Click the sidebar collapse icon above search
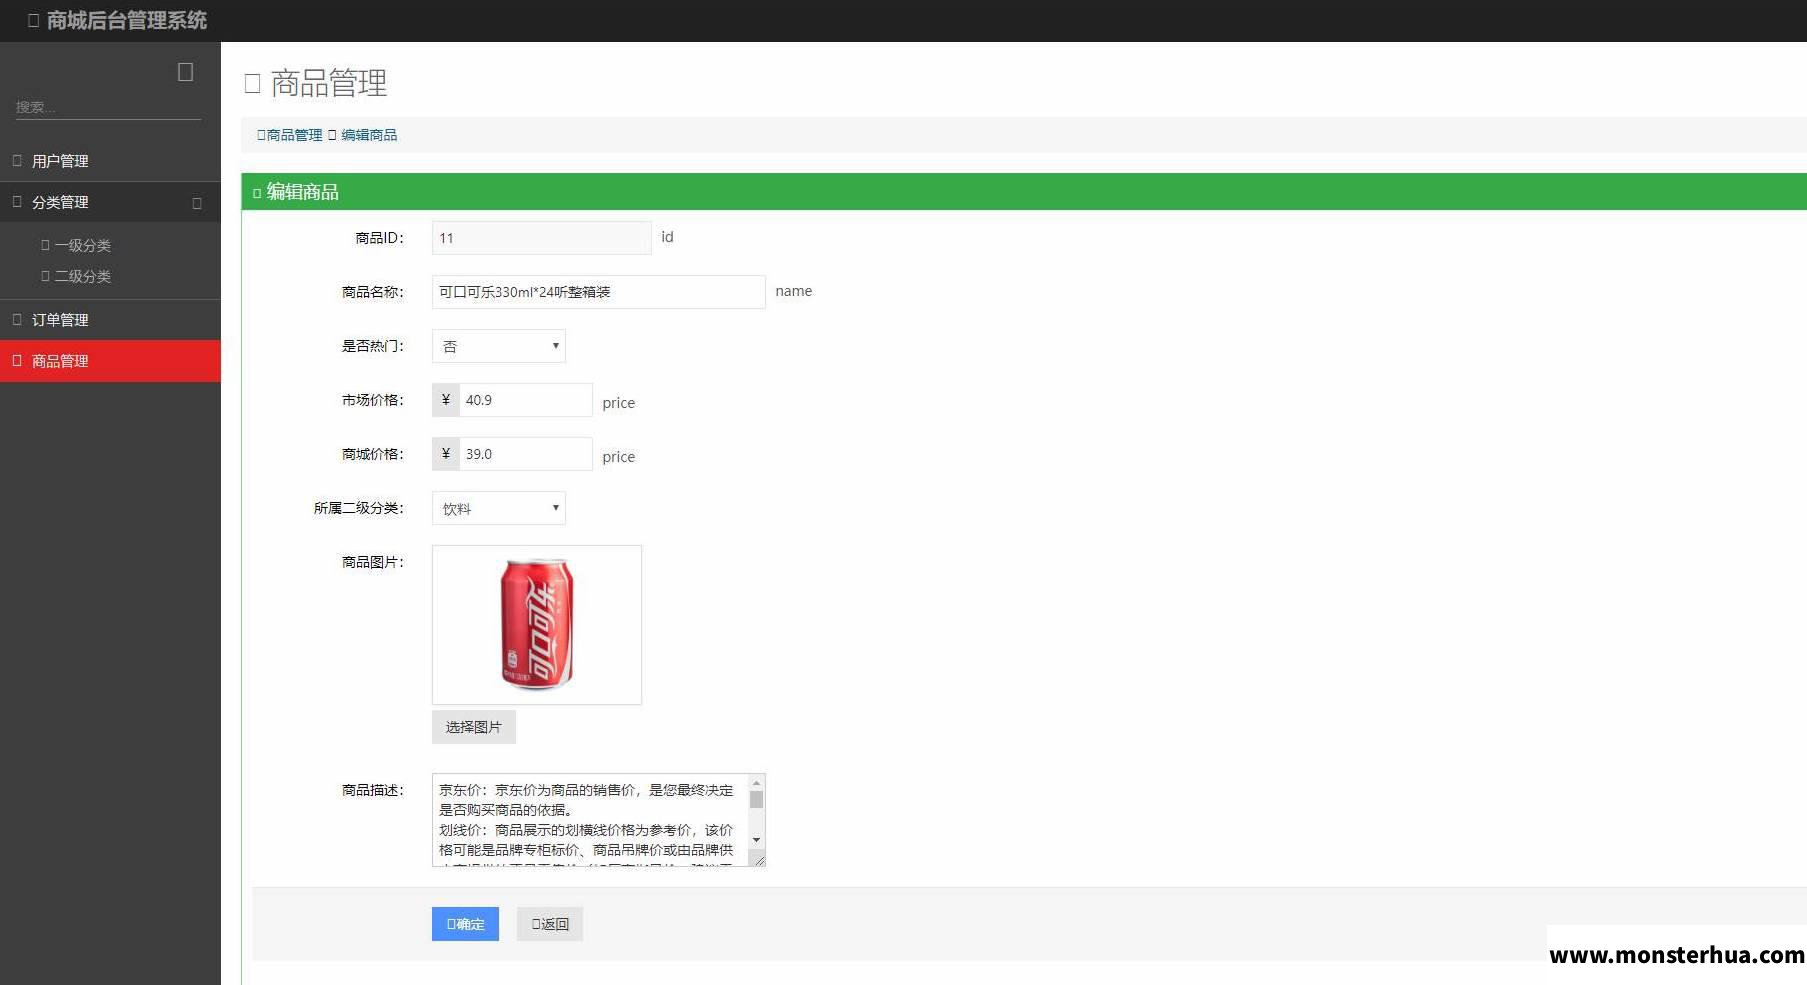Screen dimensions: 1807x985 [x=185, y=72]
